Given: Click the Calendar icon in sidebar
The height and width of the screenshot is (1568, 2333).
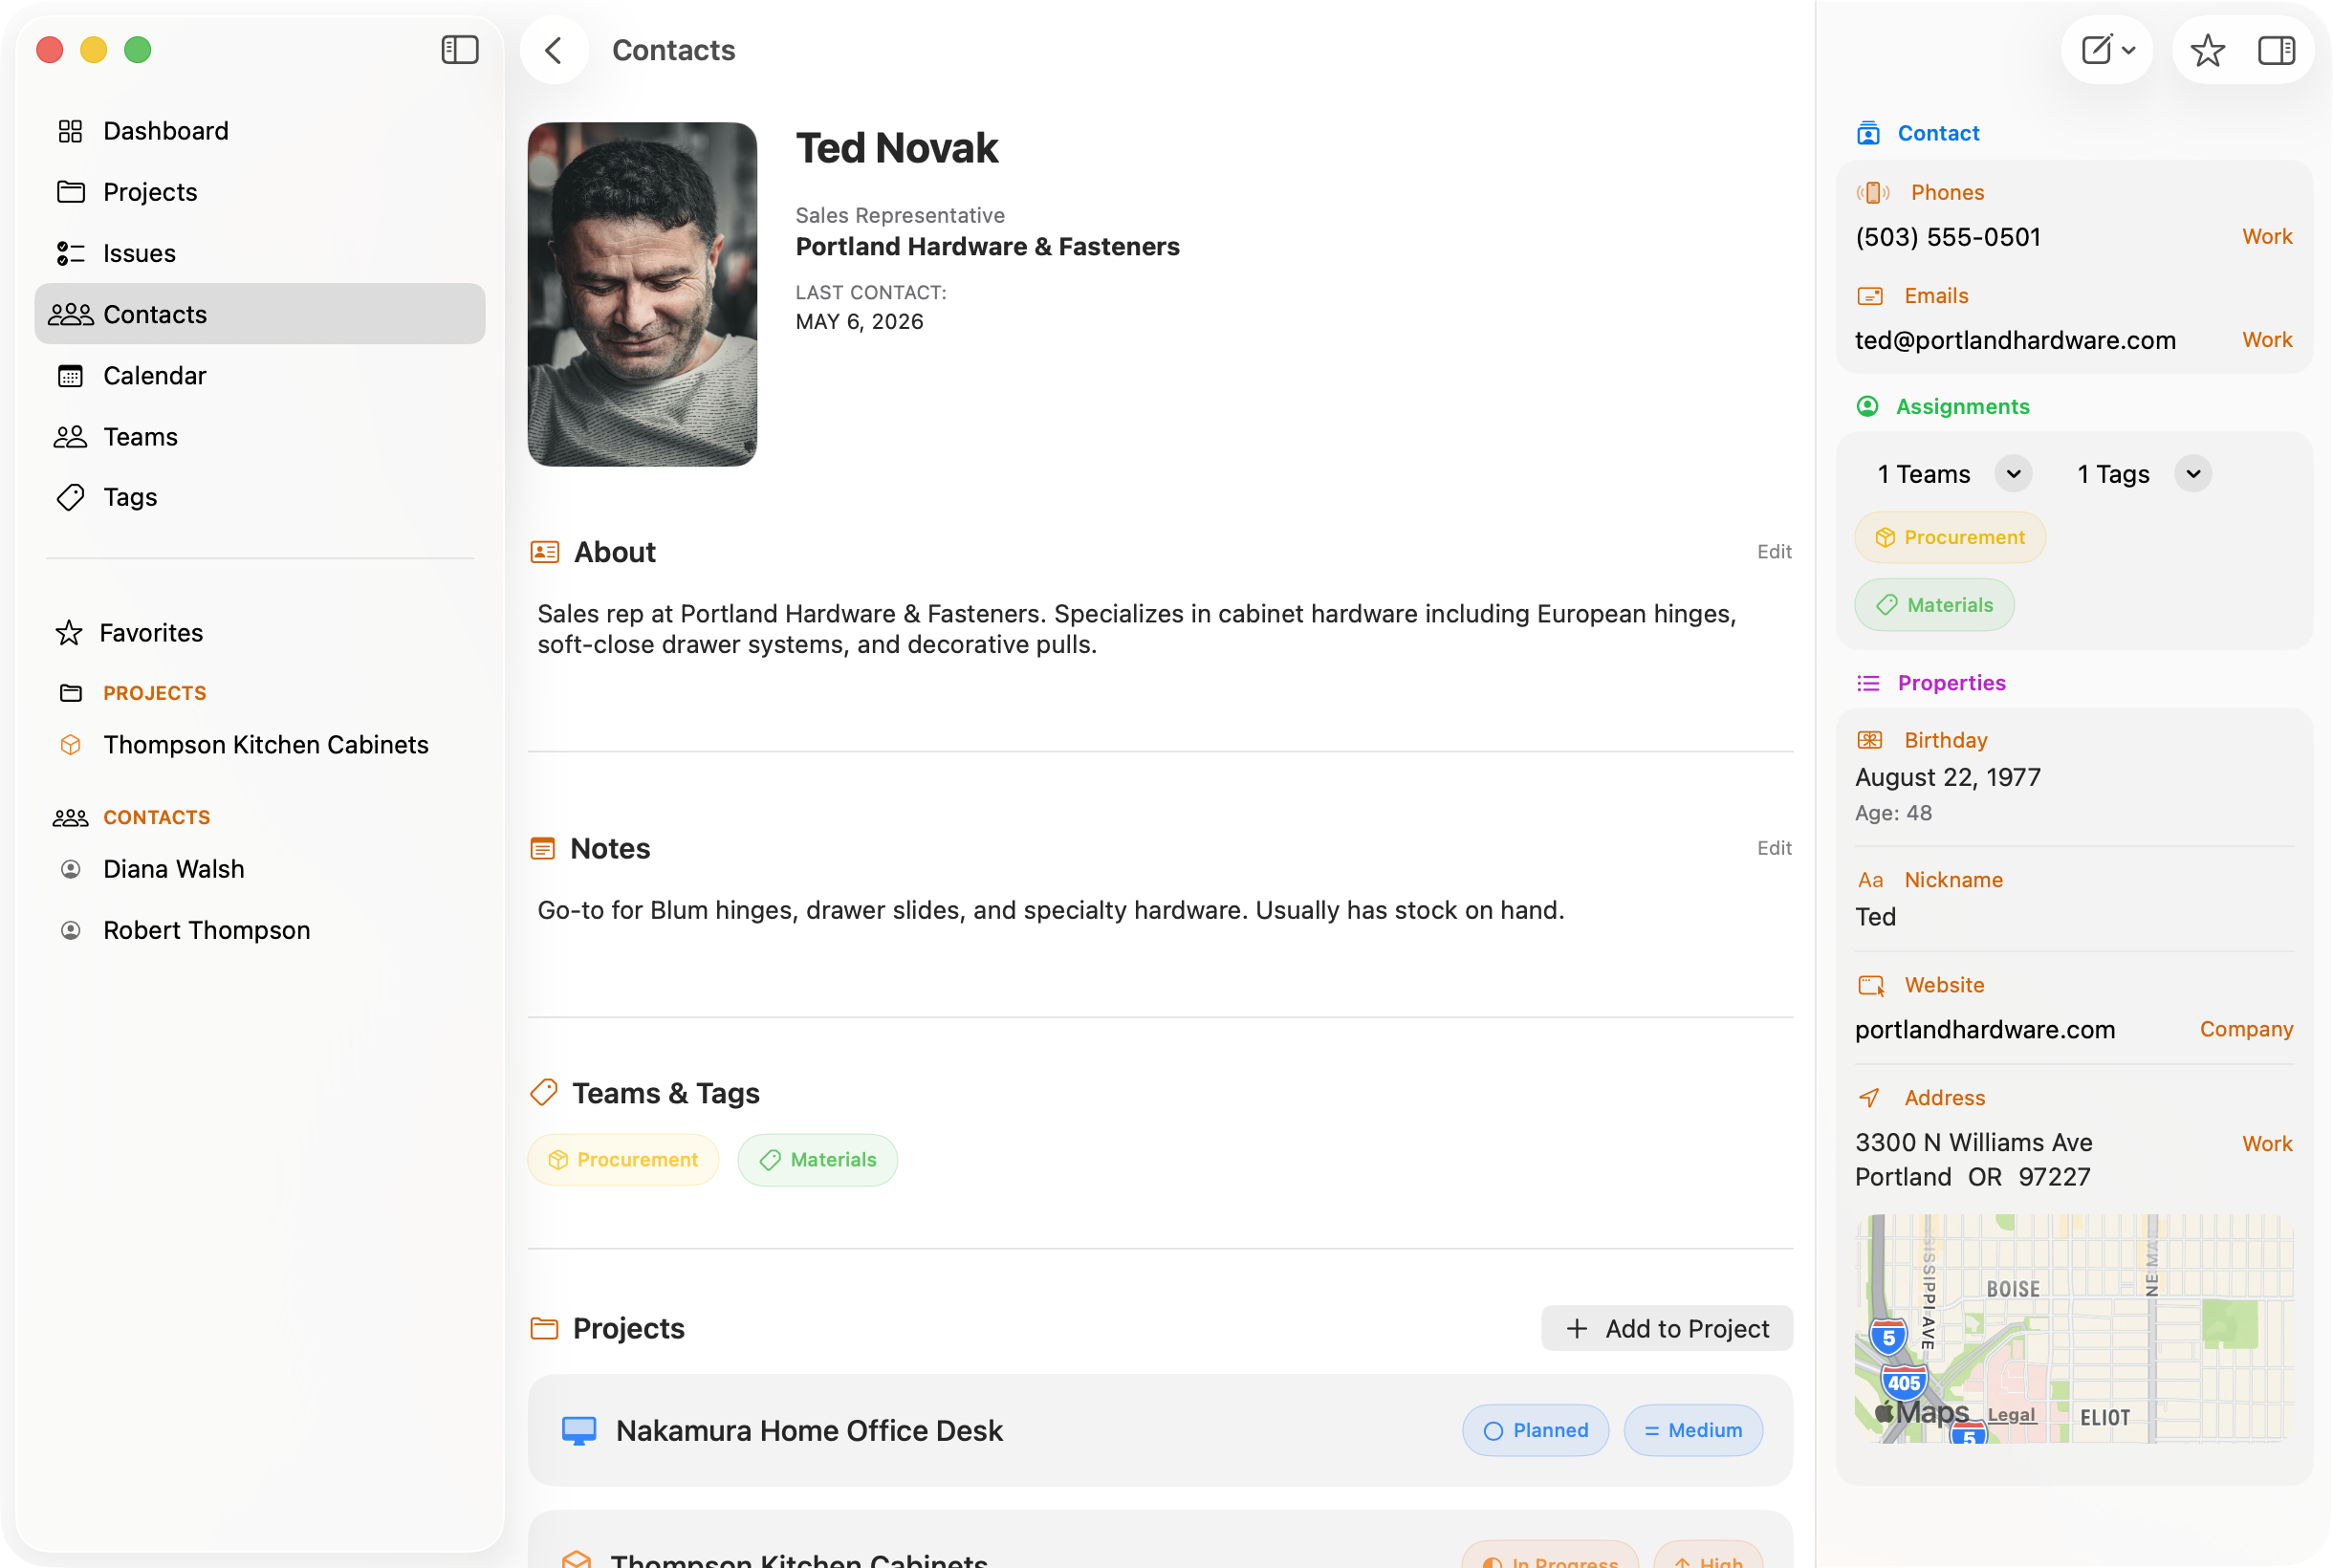Looking at the screenshot, I should pos(70,376).
